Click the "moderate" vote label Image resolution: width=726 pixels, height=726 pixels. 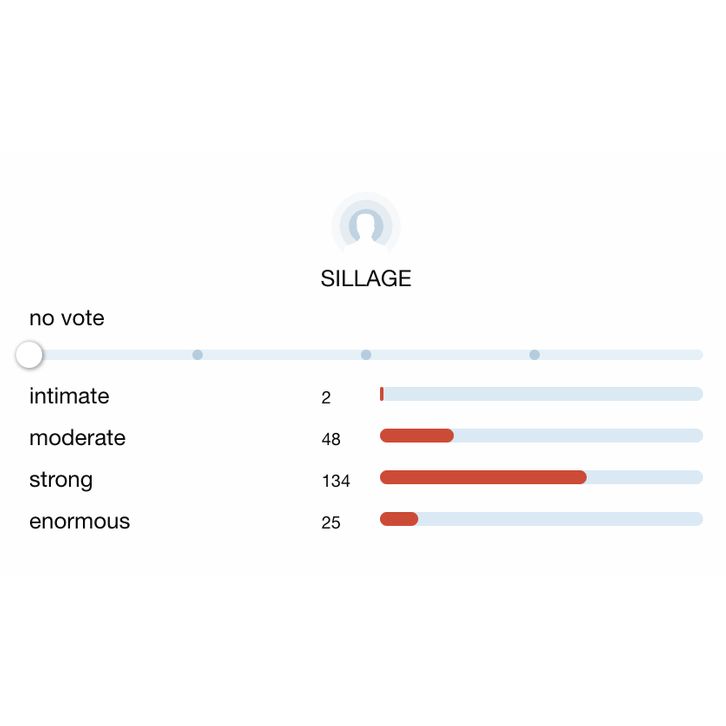[77, 438]
